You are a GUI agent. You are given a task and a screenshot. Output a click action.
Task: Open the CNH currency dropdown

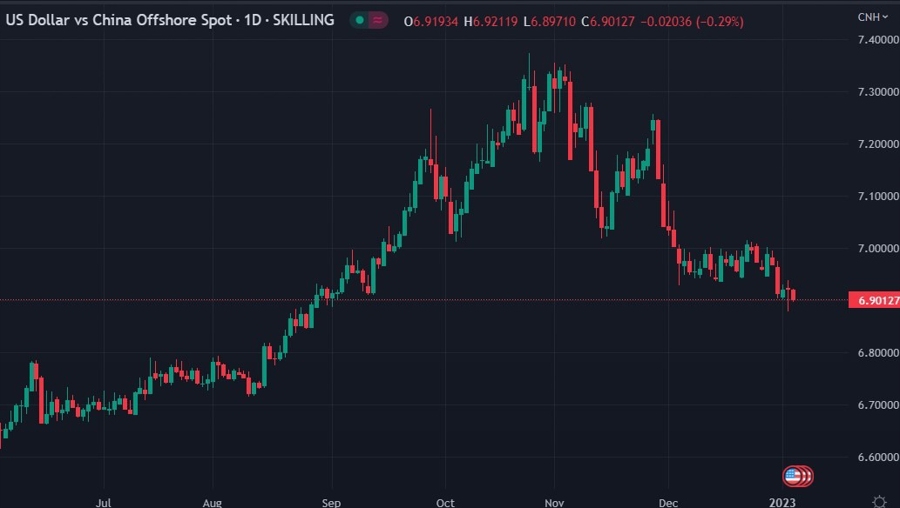click(872, 17)
